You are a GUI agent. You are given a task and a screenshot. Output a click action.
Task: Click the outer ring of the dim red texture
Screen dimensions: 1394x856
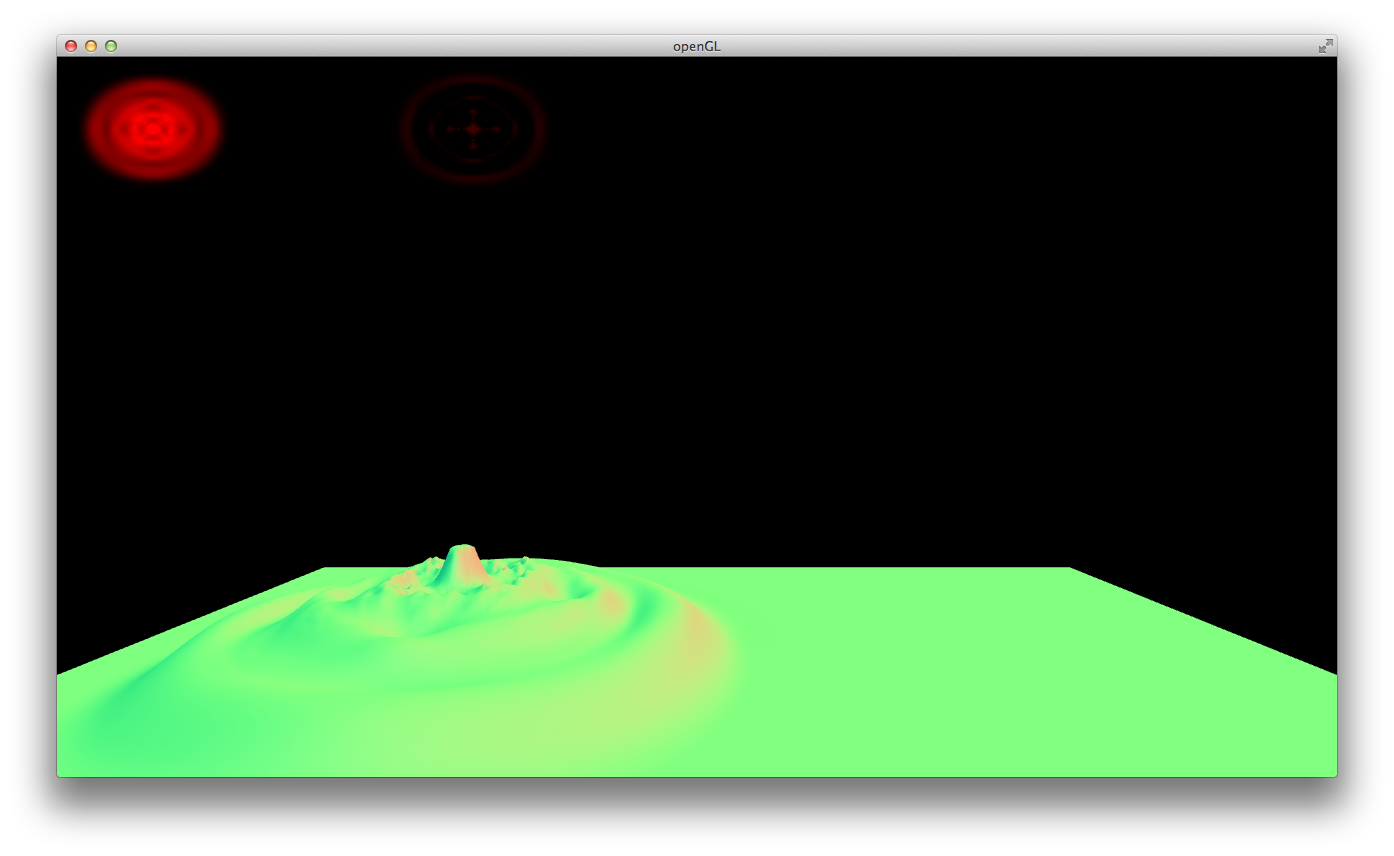click(x=473, y=80)
